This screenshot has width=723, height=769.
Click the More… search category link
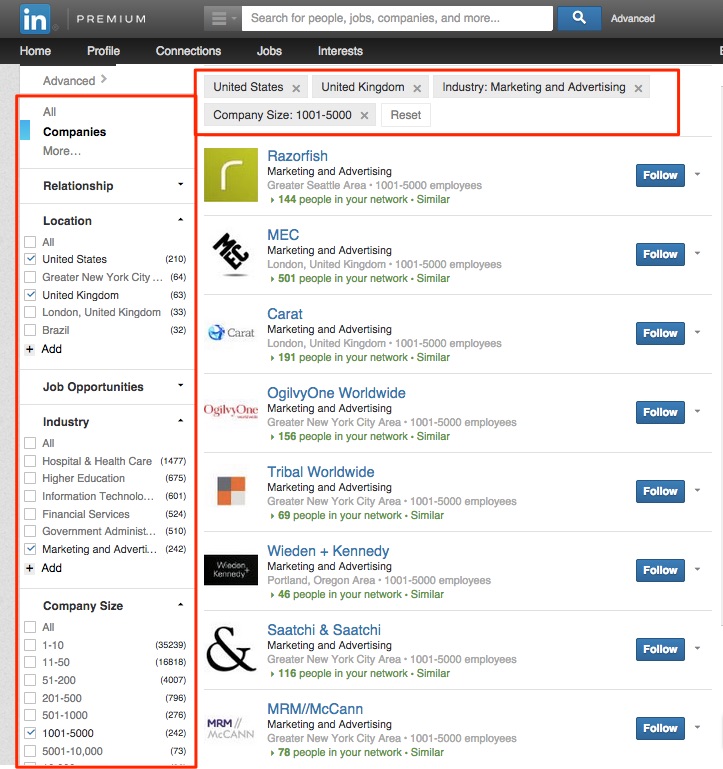tap(62, 151)
